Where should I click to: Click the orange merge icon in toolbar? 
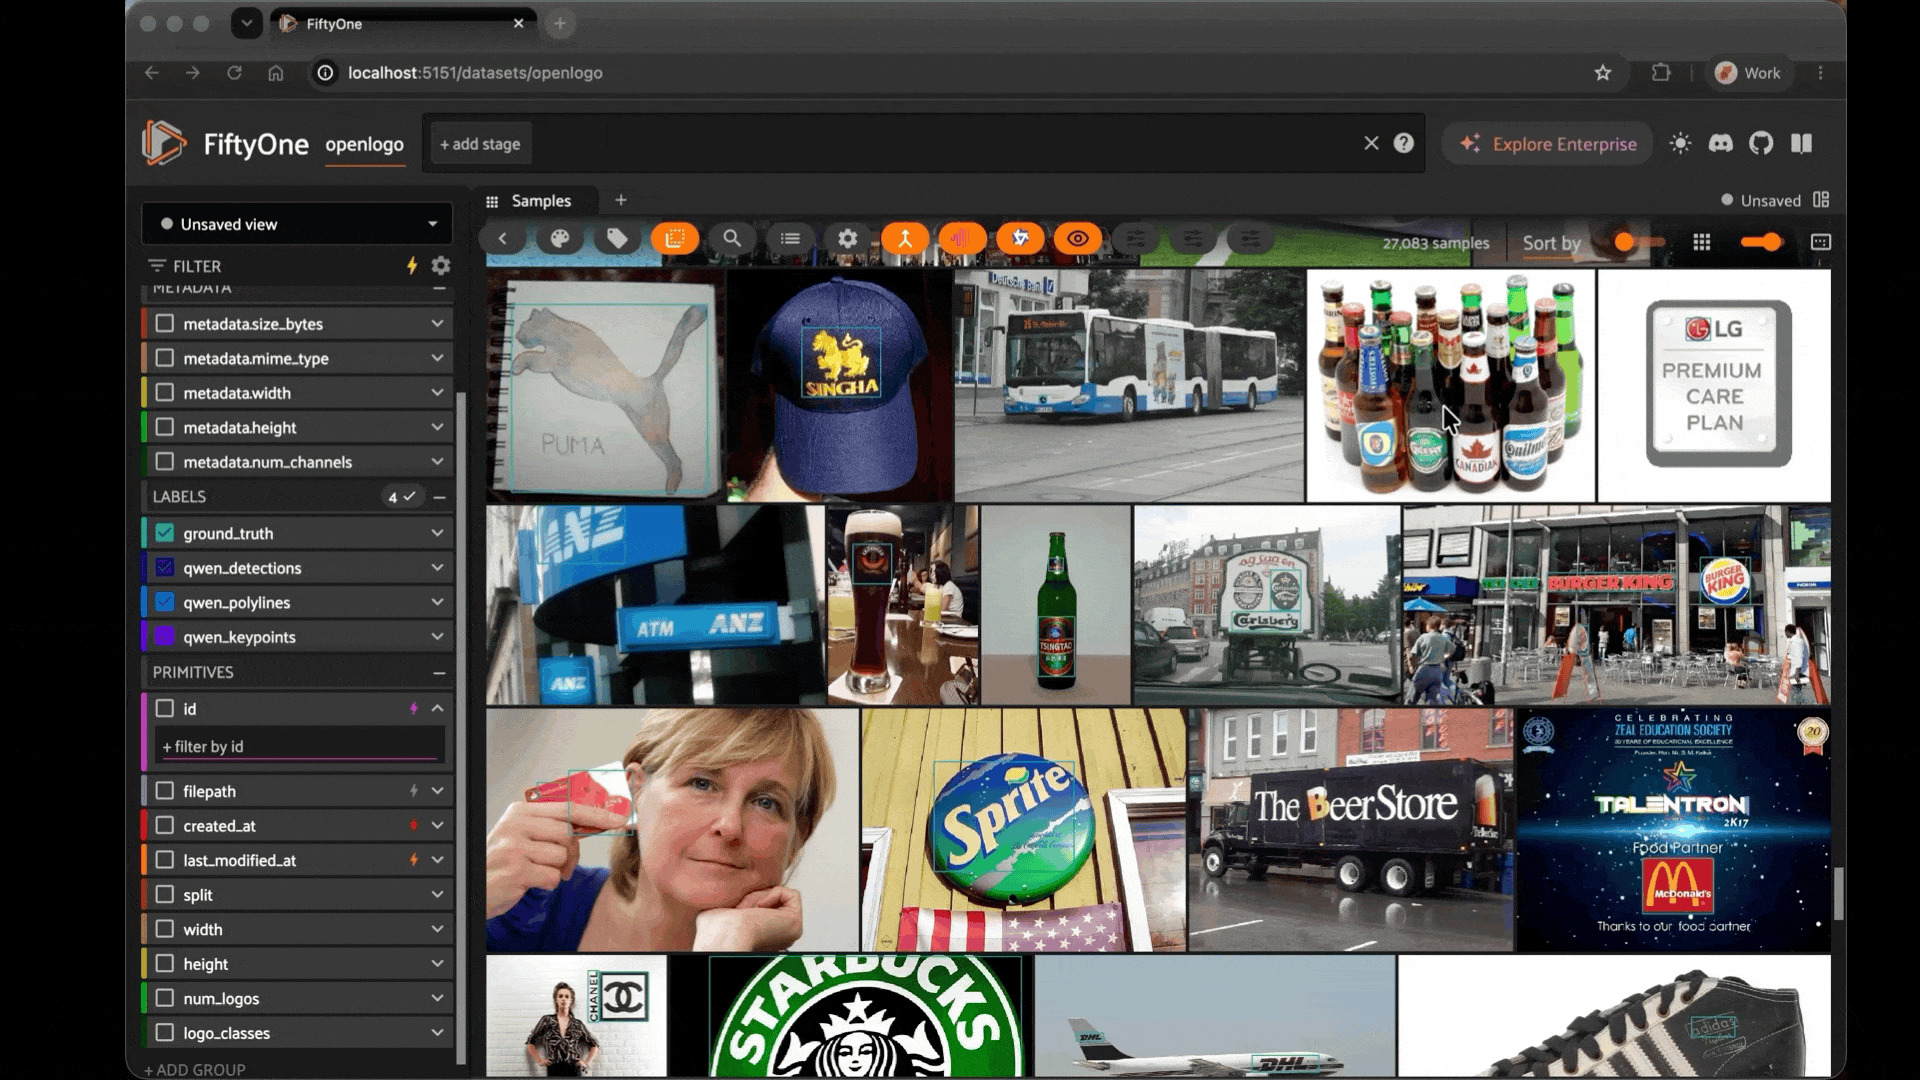click(x=905, y=239)
